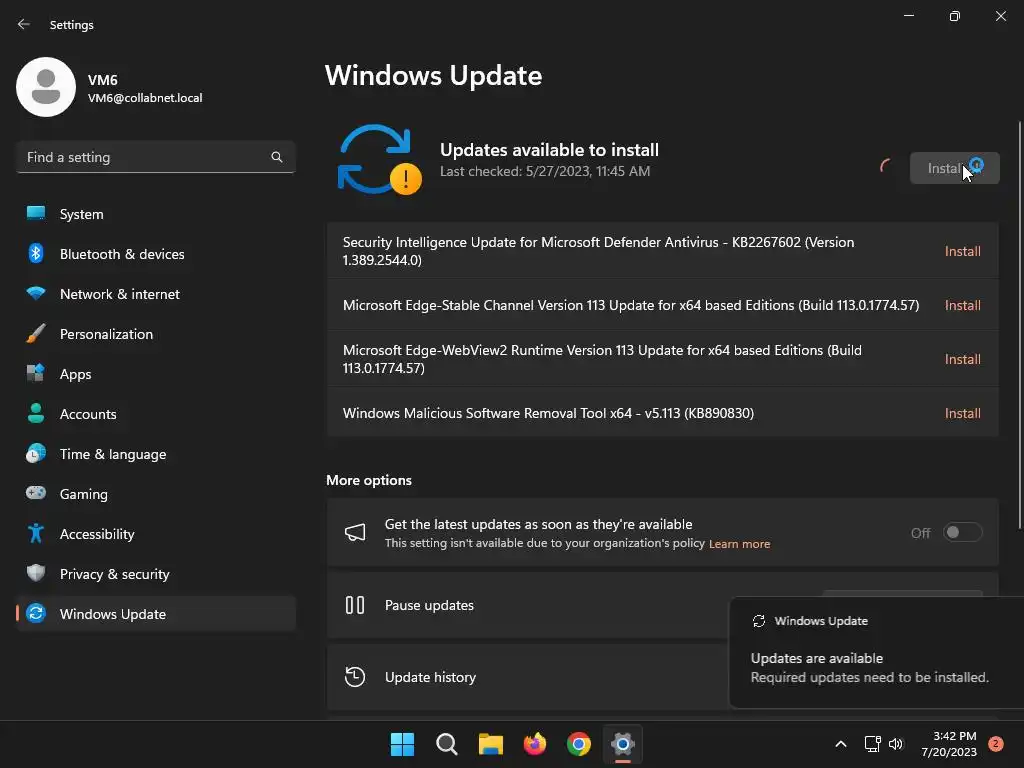Open Time & language settings
This screenshot has width=1024, height=768.
coord(156,453)
